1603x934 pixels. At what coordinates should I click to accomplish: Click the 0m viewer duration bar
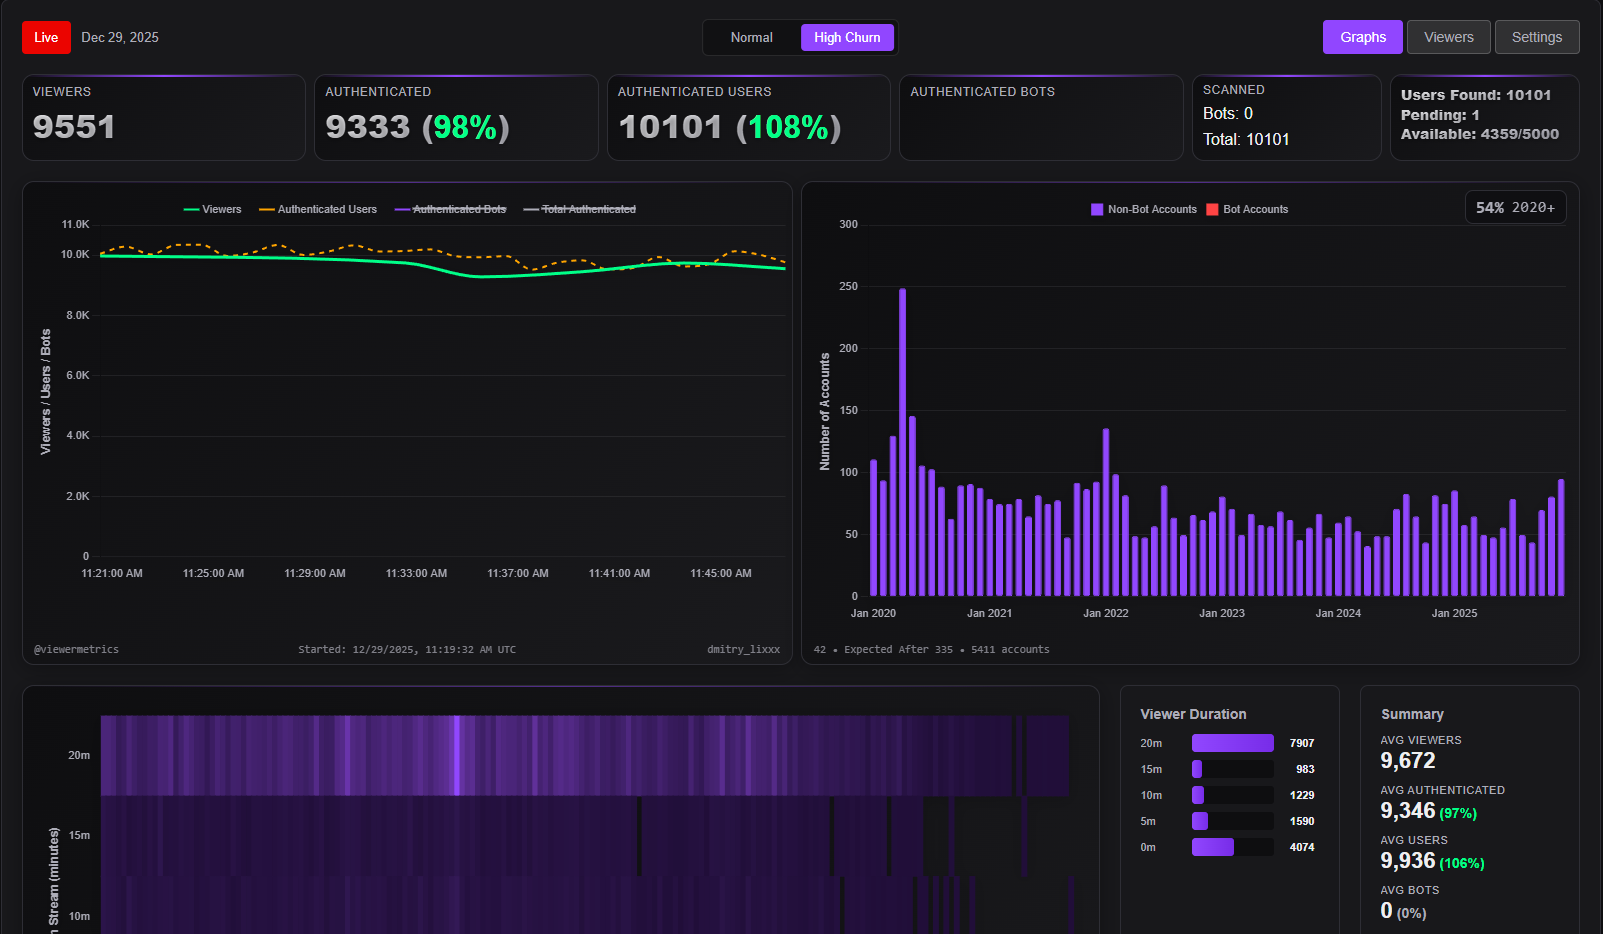1213,847
